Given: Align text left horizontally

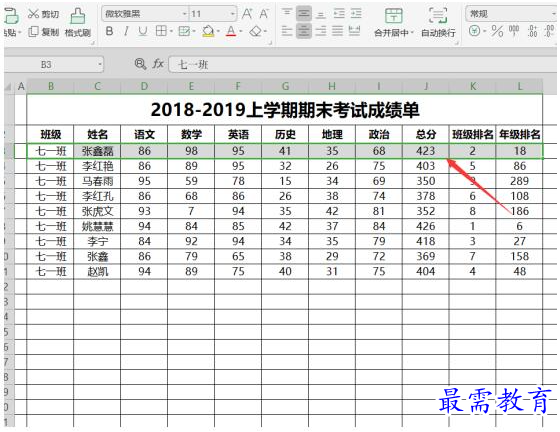Looking at the screenshot, I should (286, 31).
